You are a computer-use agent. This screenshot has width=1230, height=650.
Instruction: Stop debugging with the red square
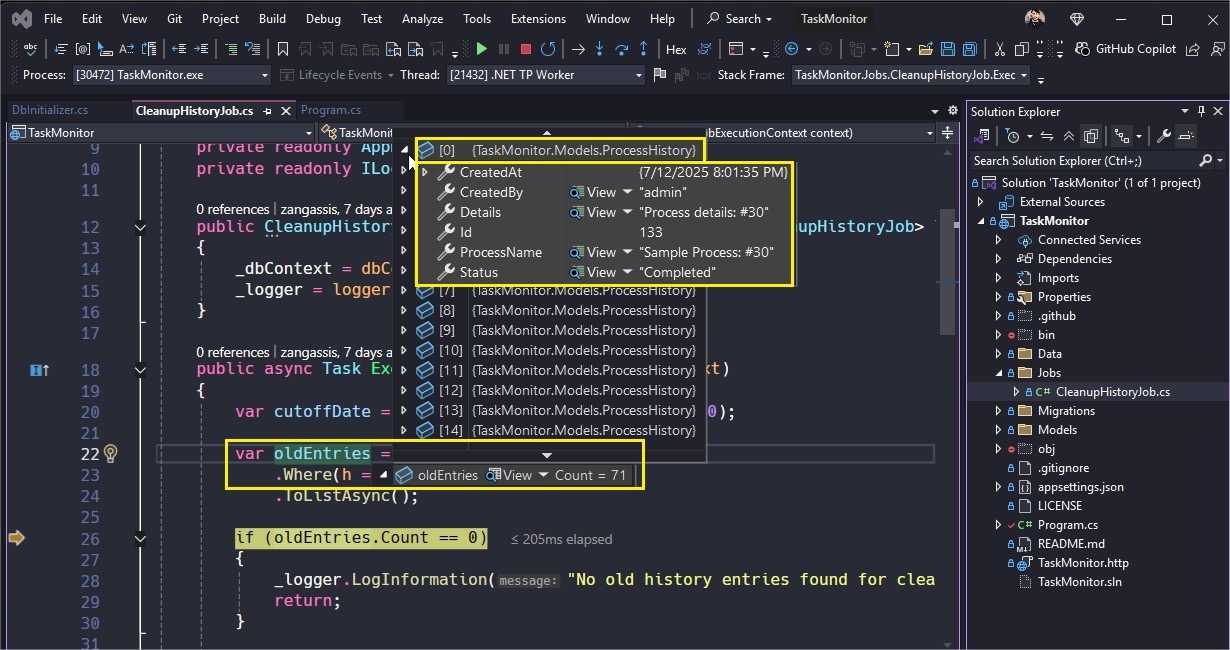click(526, 49)
